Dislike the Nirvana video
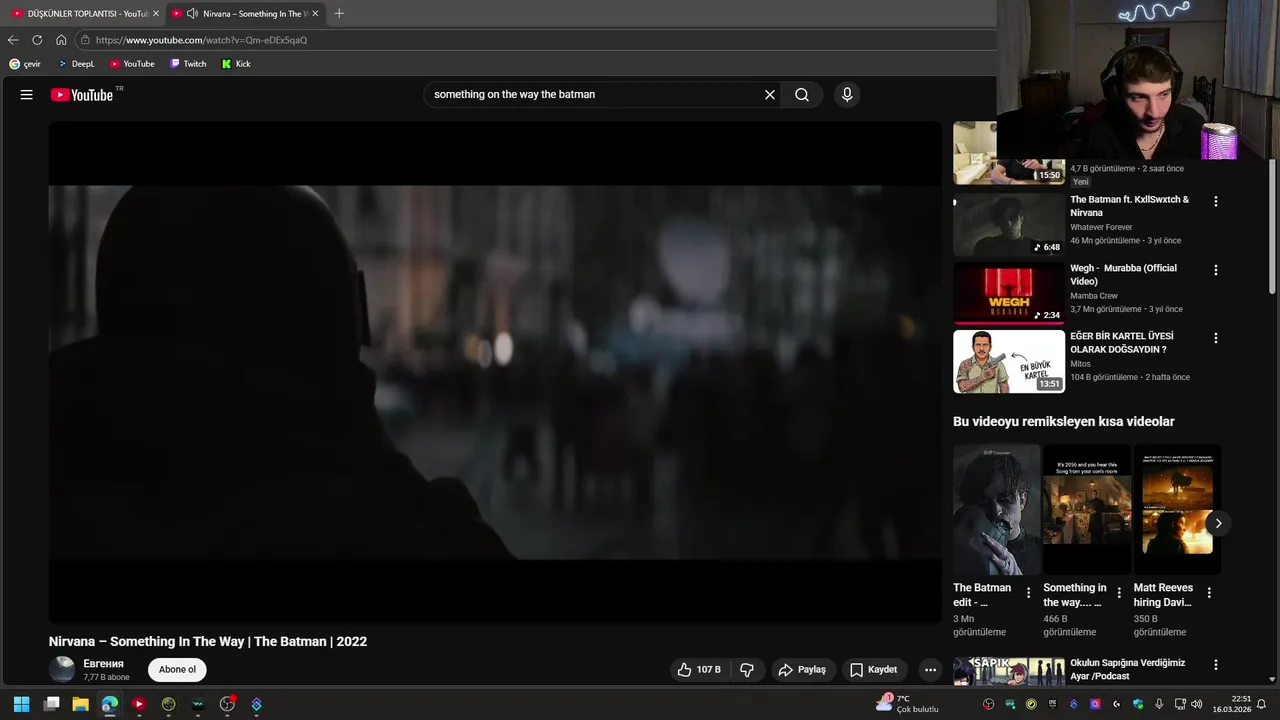1280x720 pixels. (746, 669)
